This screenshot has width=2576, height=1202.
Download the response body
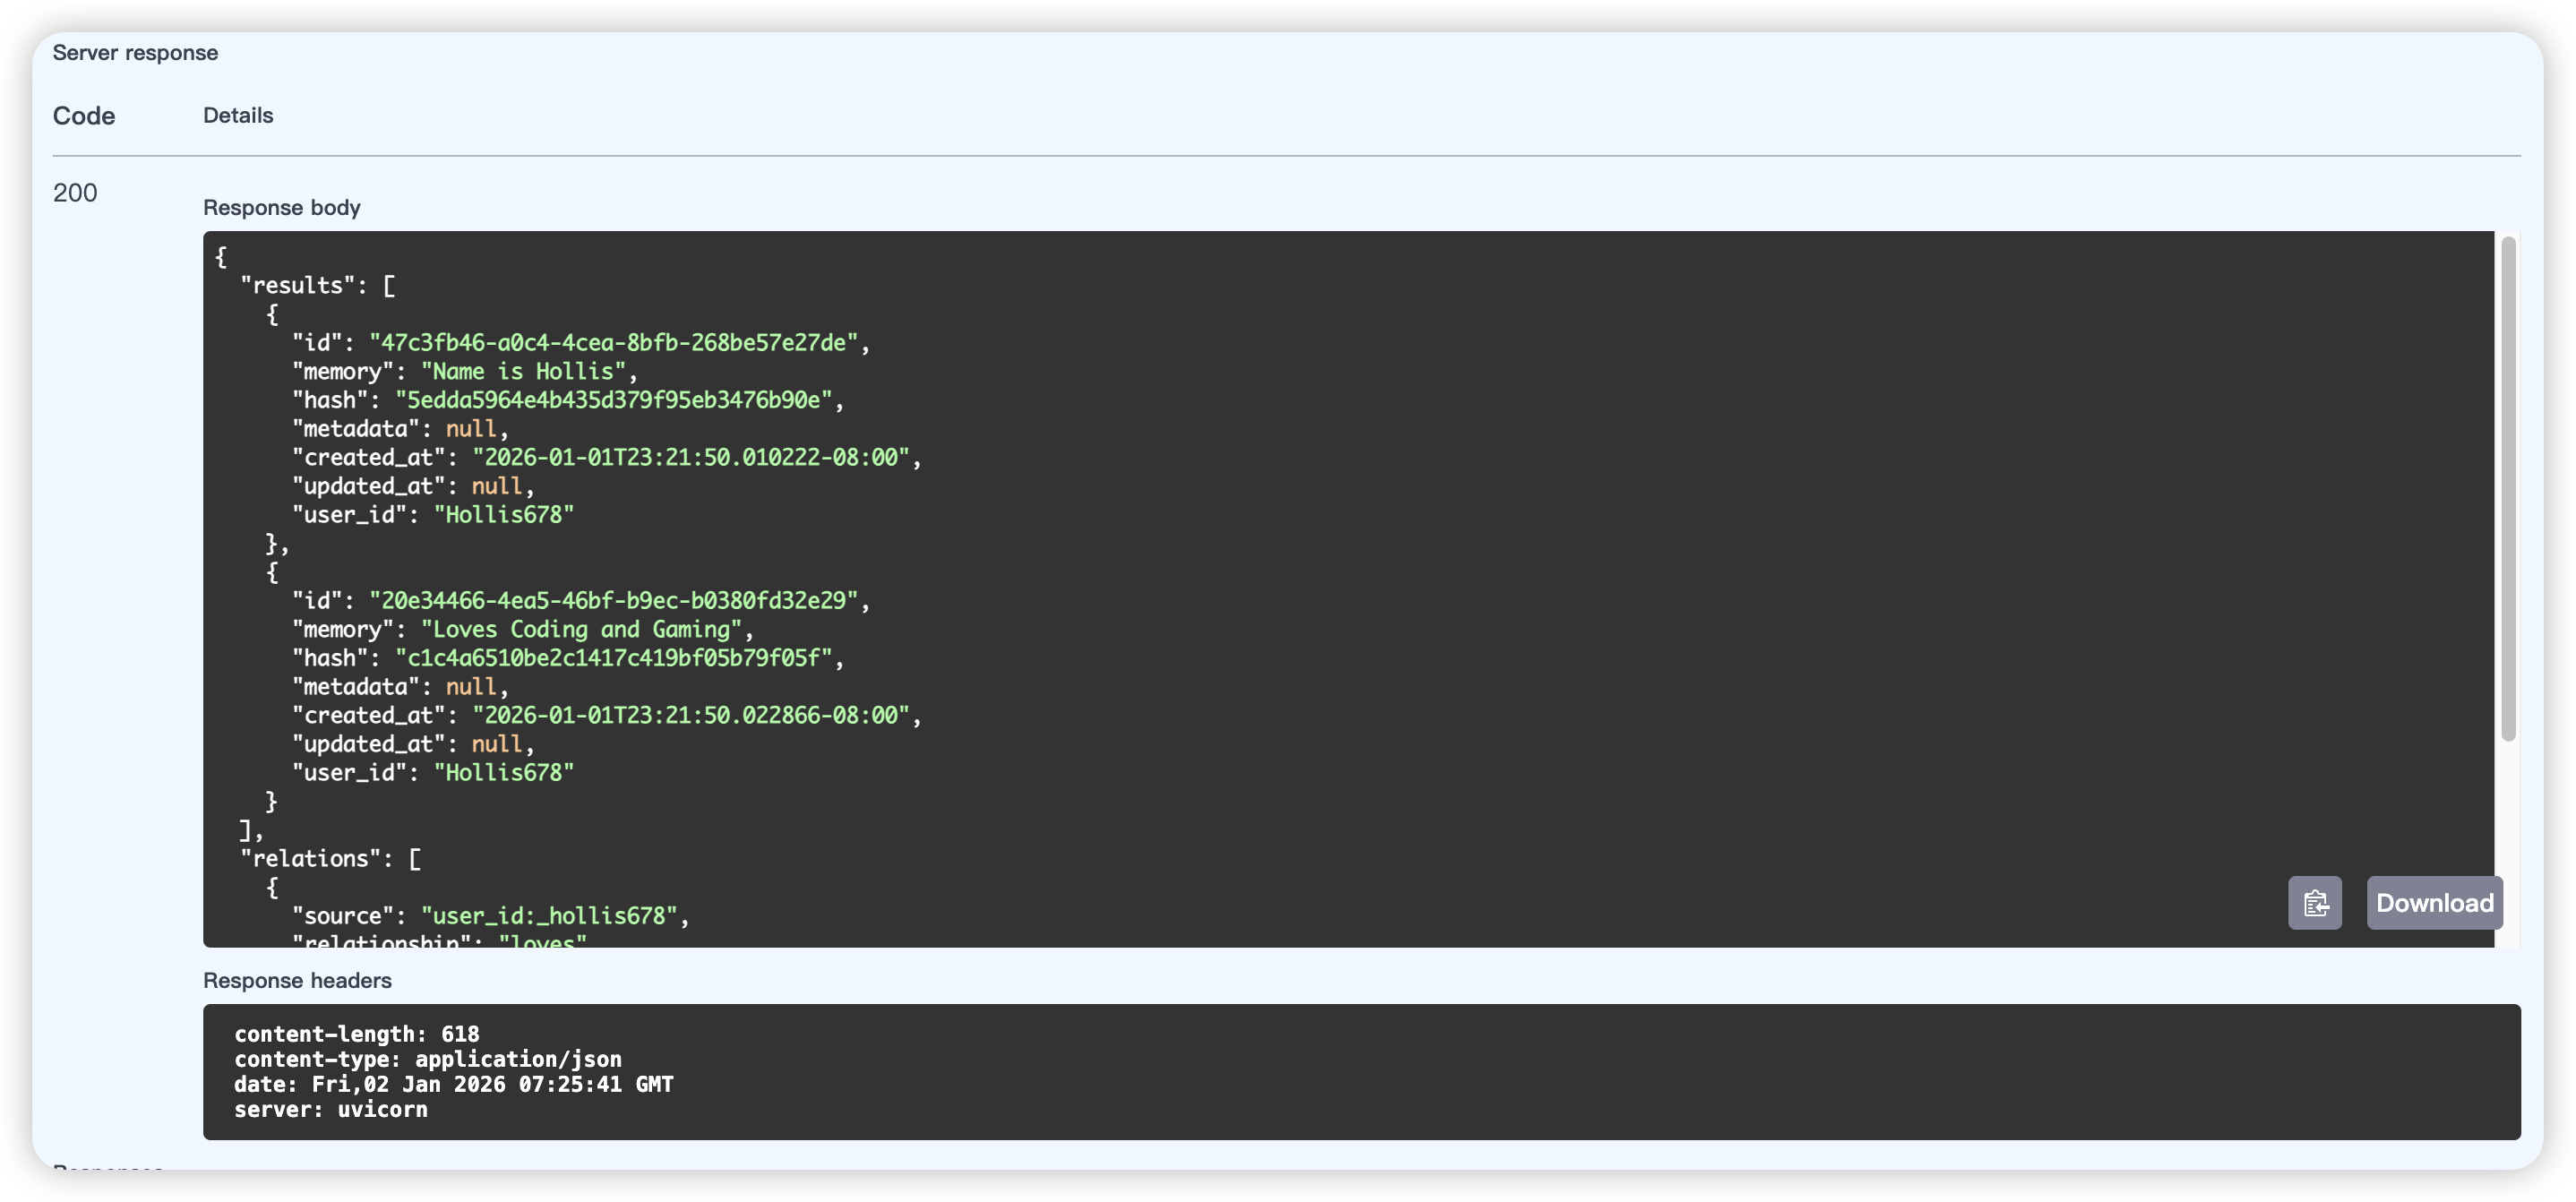click(x=2434, y=903)
